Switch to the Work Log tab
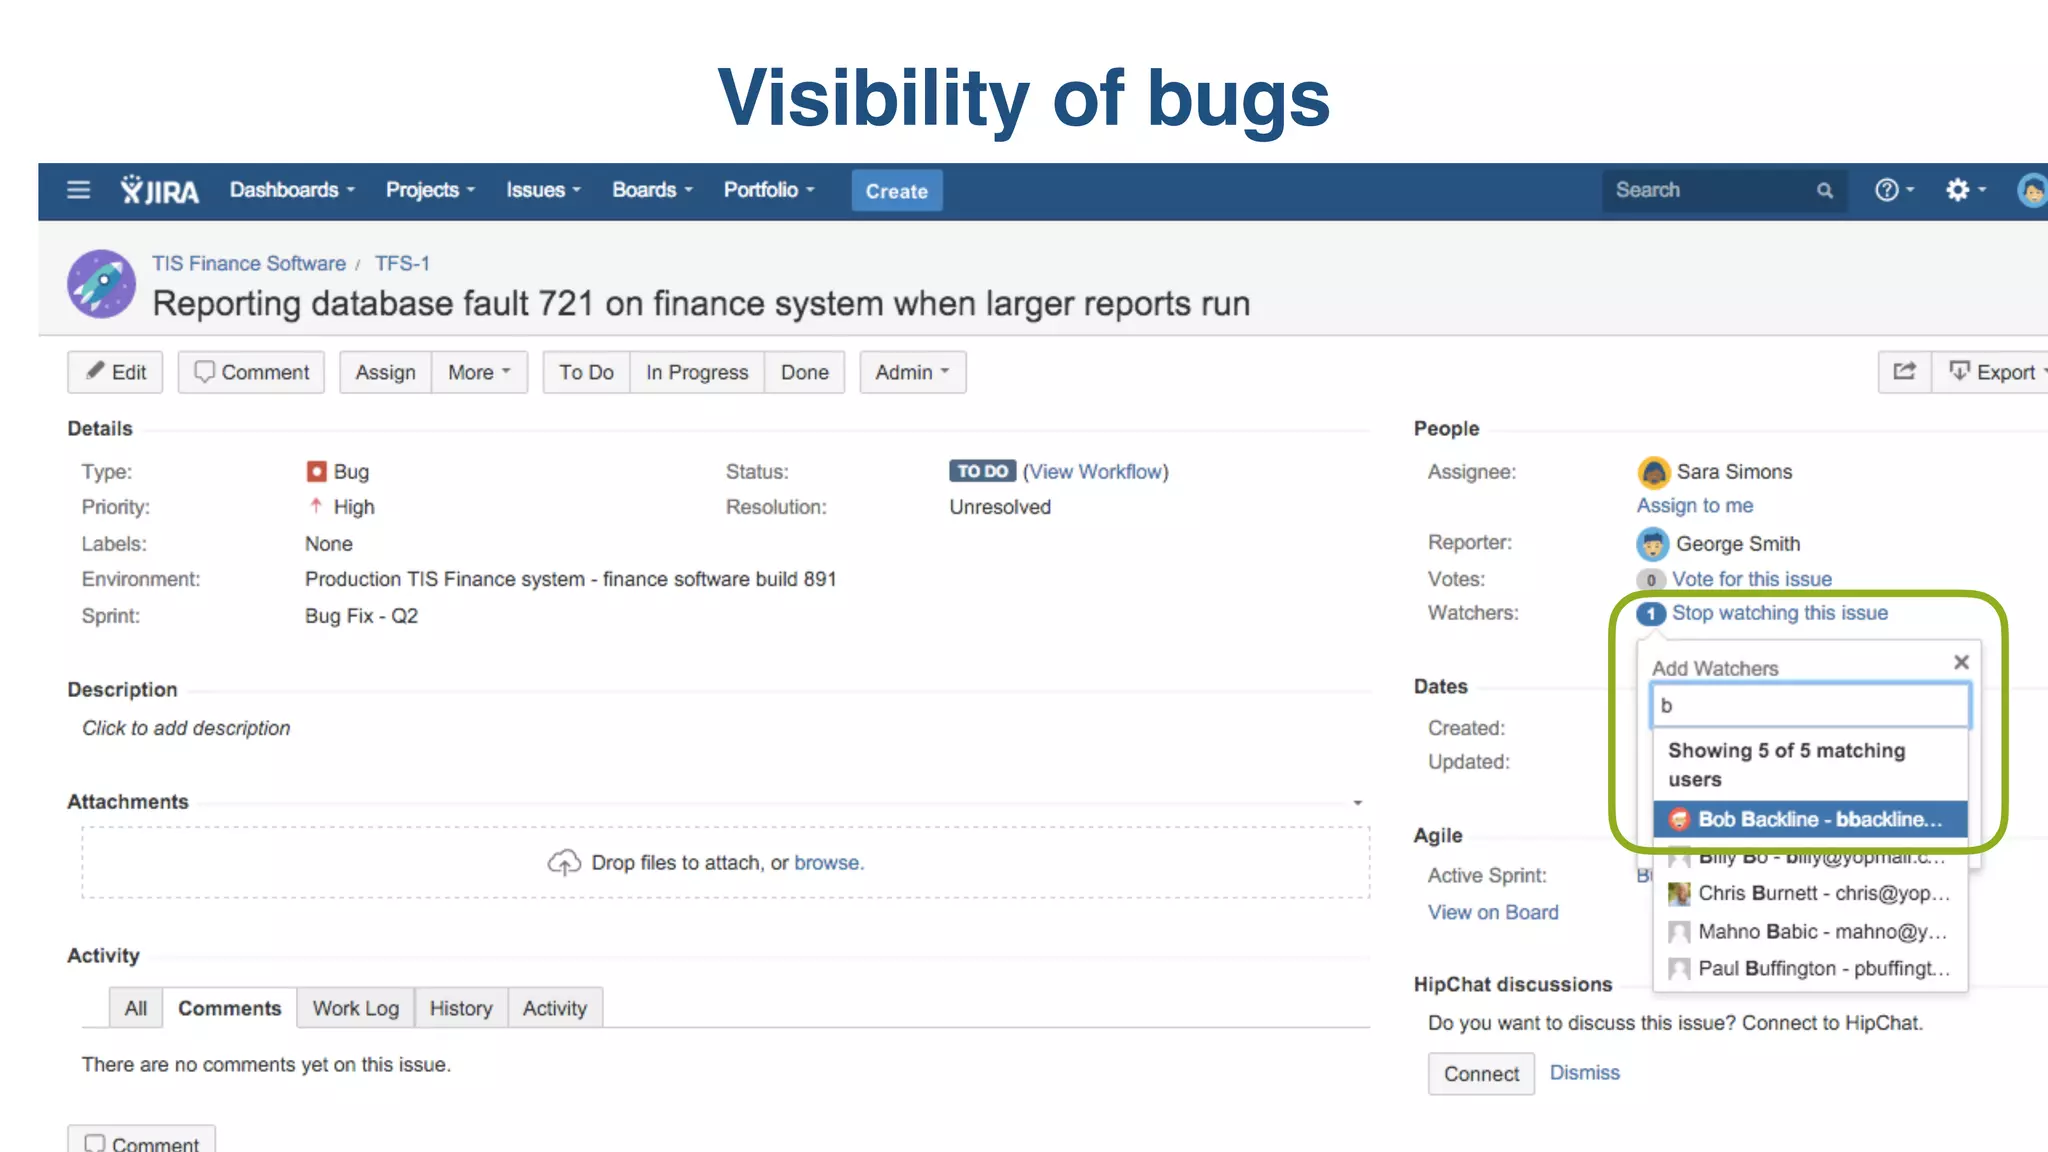Image resolution: width=2048 pixels, height=1152 pixels. (355, 1008)
